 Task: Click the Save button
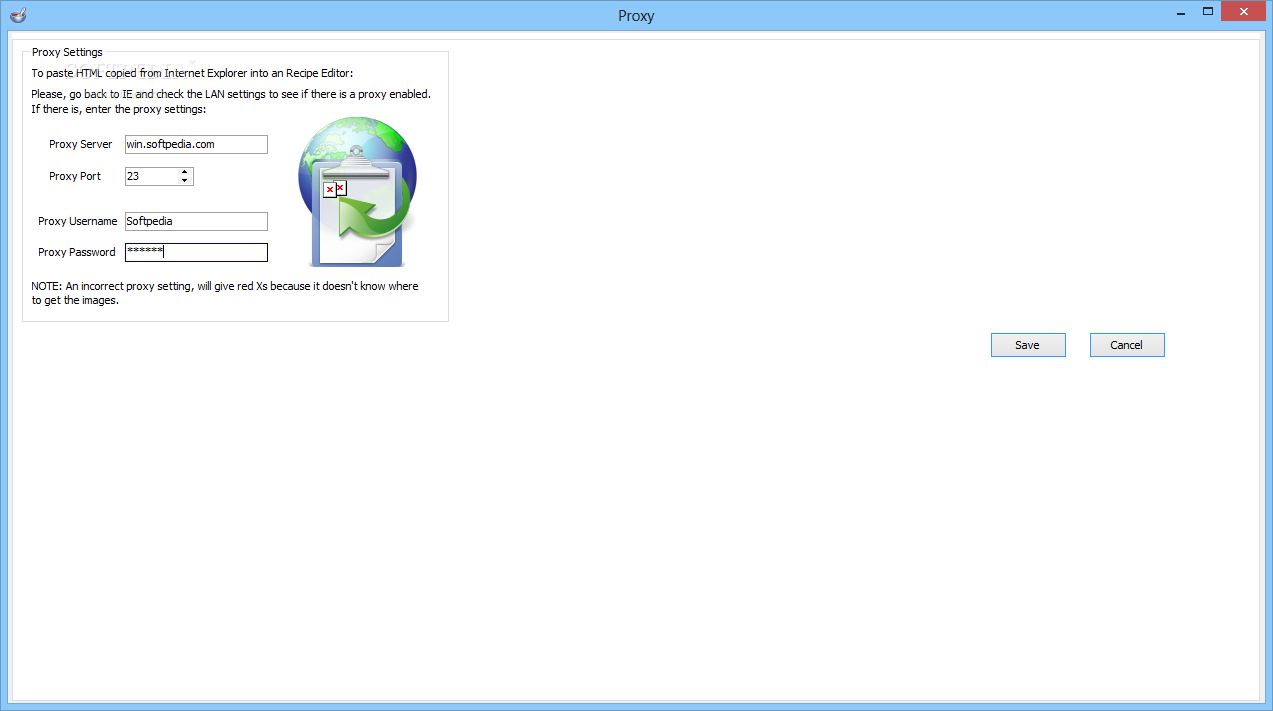coord(1028,345)
